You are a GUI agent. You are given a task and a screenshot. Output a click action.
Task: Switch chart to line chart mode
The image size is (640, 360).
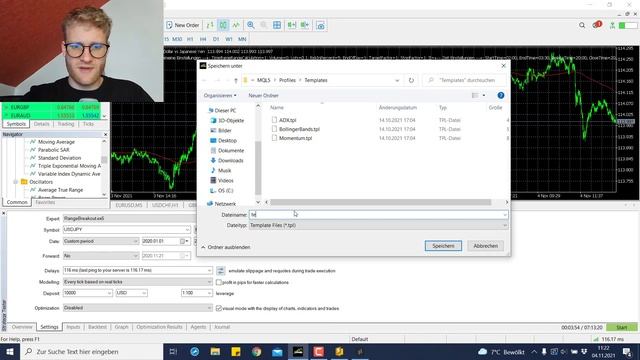236,25
